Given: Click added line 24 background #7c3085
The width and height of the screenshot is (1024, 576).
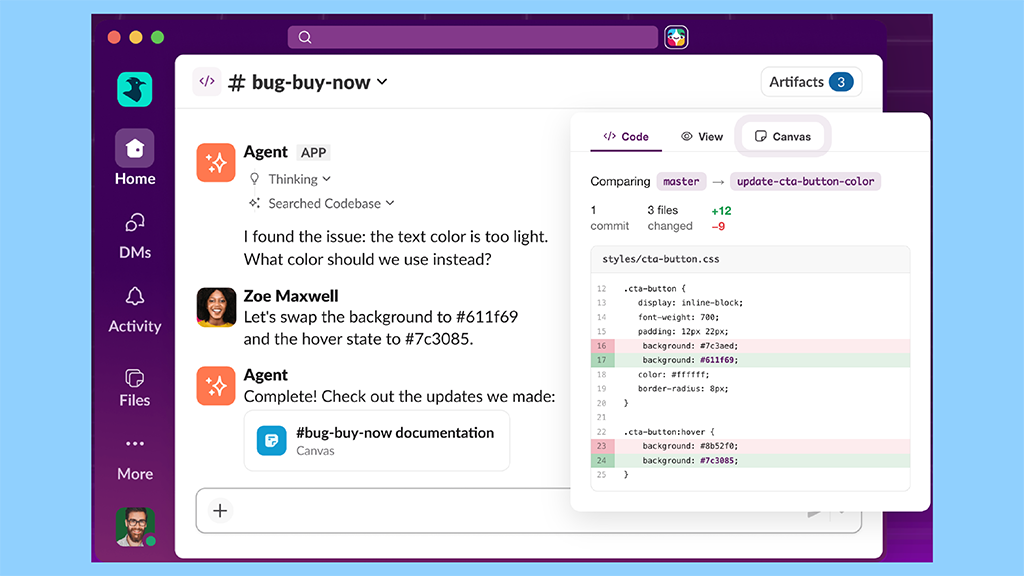Looking at the screenshot, I should (x=750, y=460).
